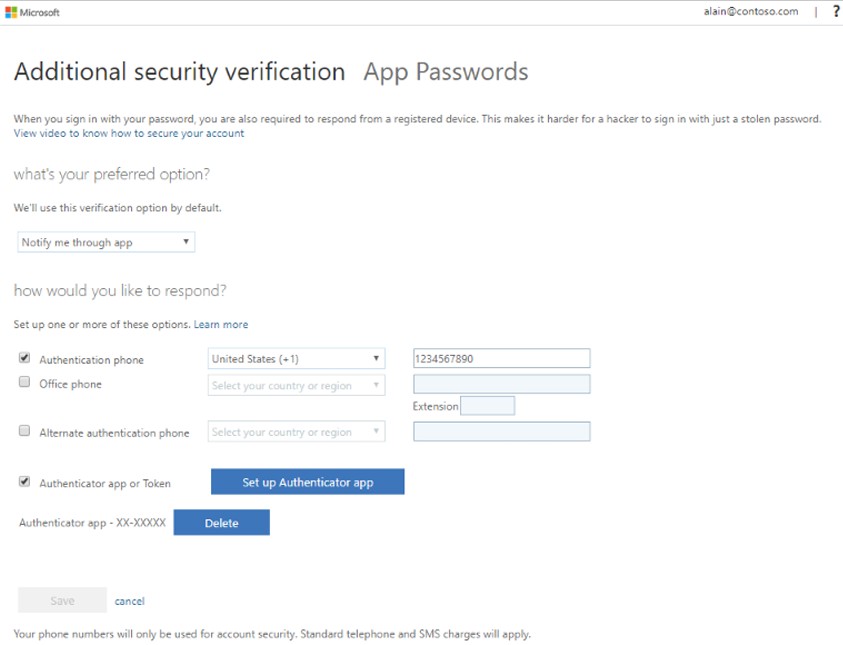Select the Additional security verification tab
This screenshot has height=645, width=843.
[179, 72]
